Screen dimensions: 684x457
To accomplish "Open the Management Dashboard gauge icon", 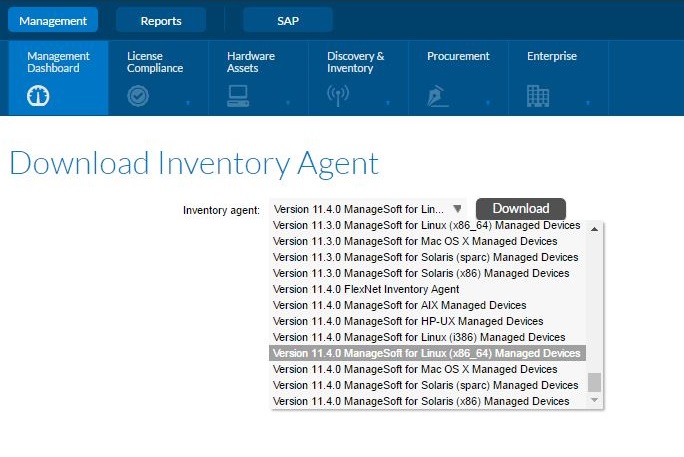I will (38, 96).
